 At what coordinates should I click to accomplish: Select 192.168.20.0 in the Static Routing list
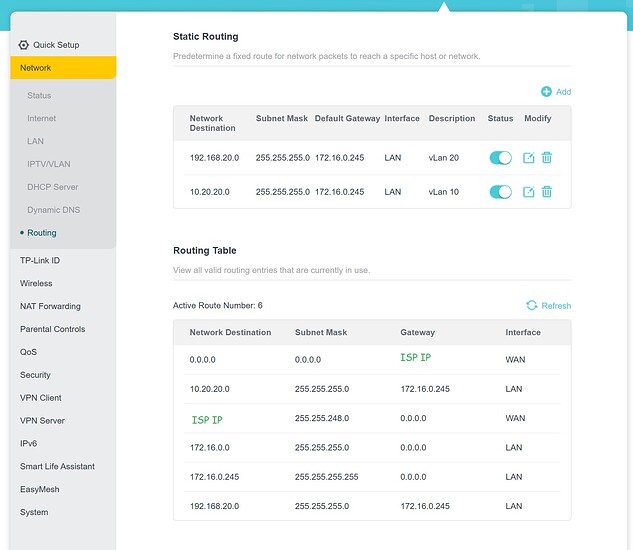(x=214, y=158)
